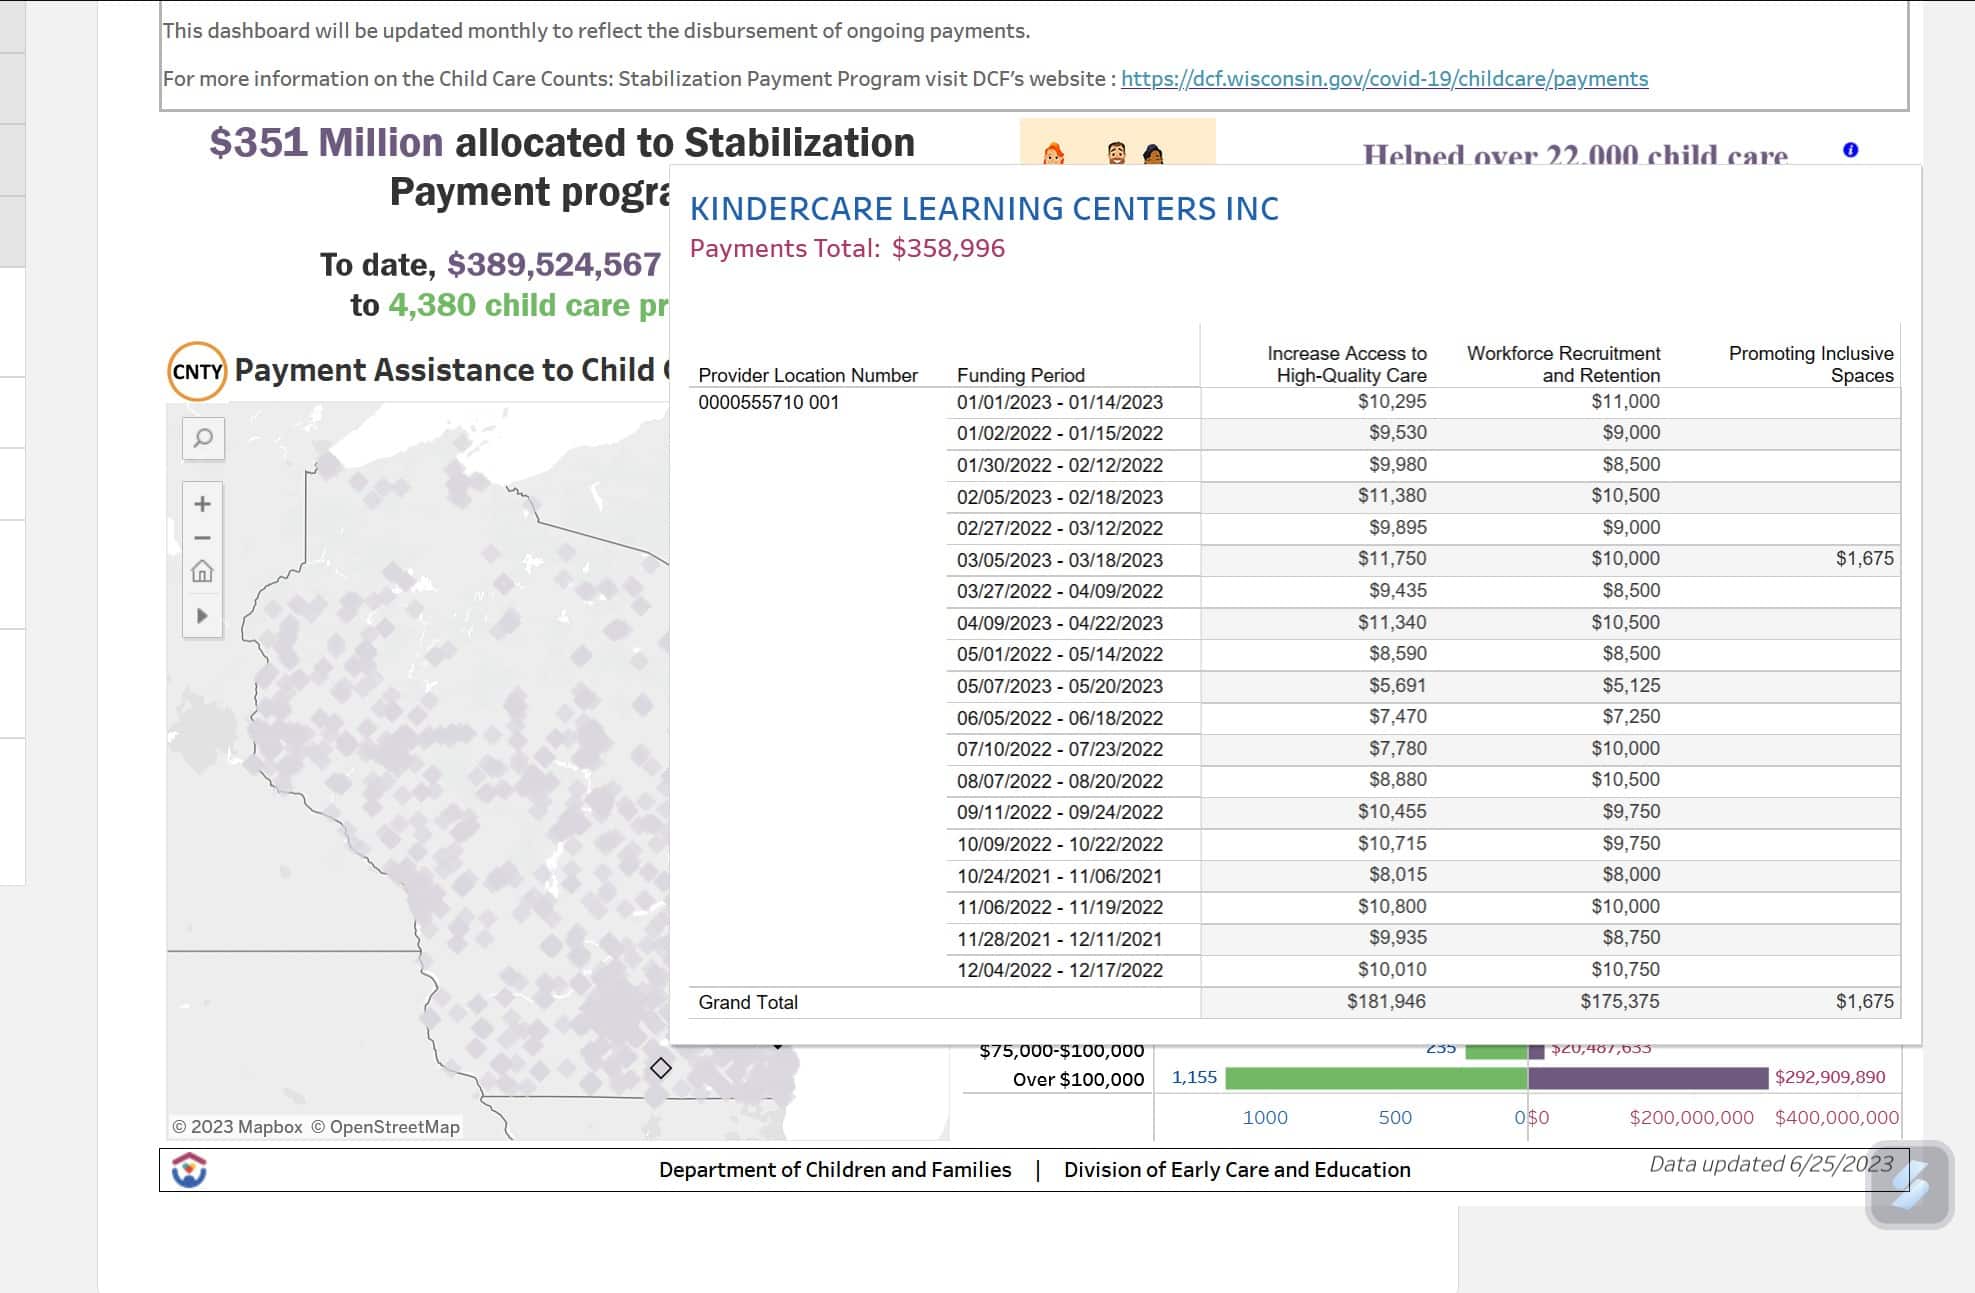Click the $11,000 Workforce Recruitment amount
1975x1293 pixels.
[x=1626, y=401]
